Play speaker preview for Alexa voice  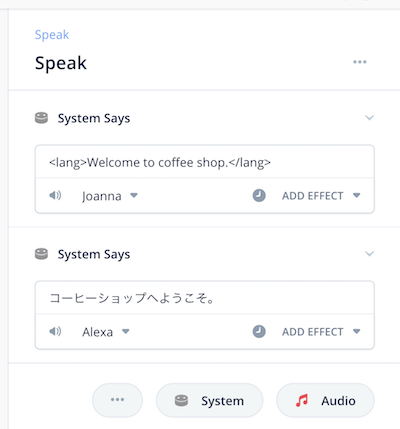click(x=55, y=331)
